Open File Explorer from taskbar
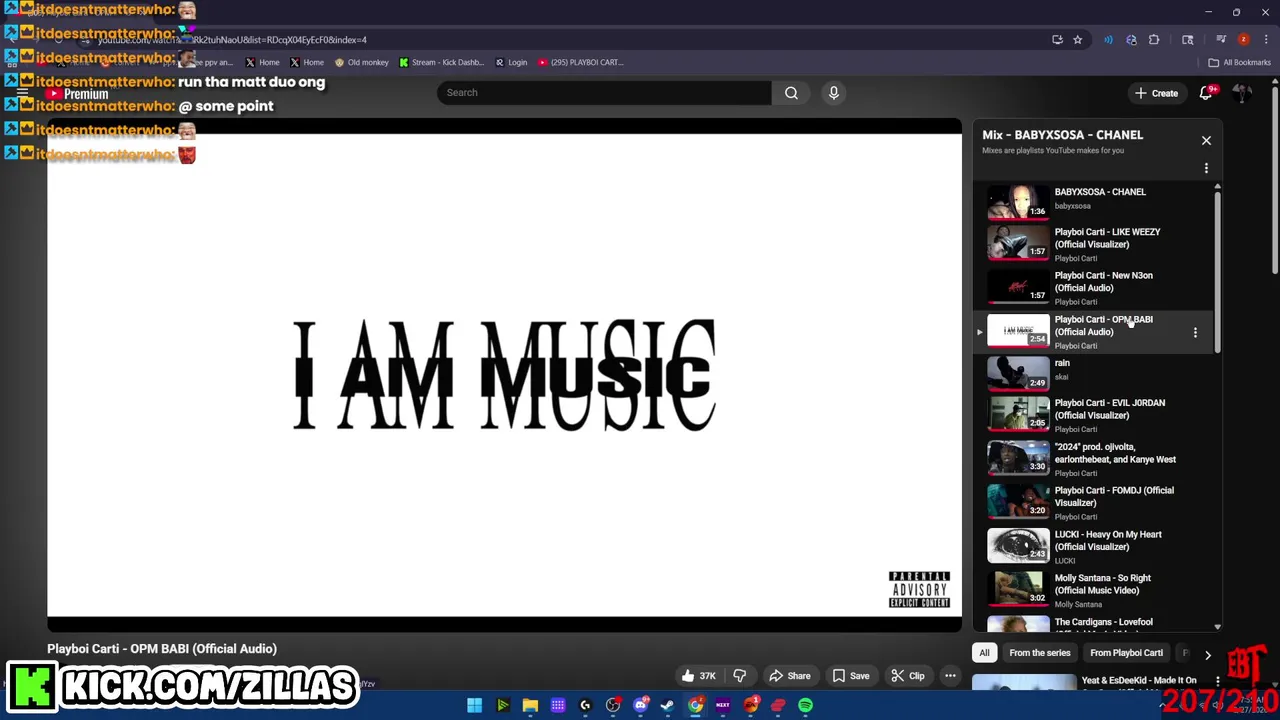1280x720 pixels. tap(530, 705)
